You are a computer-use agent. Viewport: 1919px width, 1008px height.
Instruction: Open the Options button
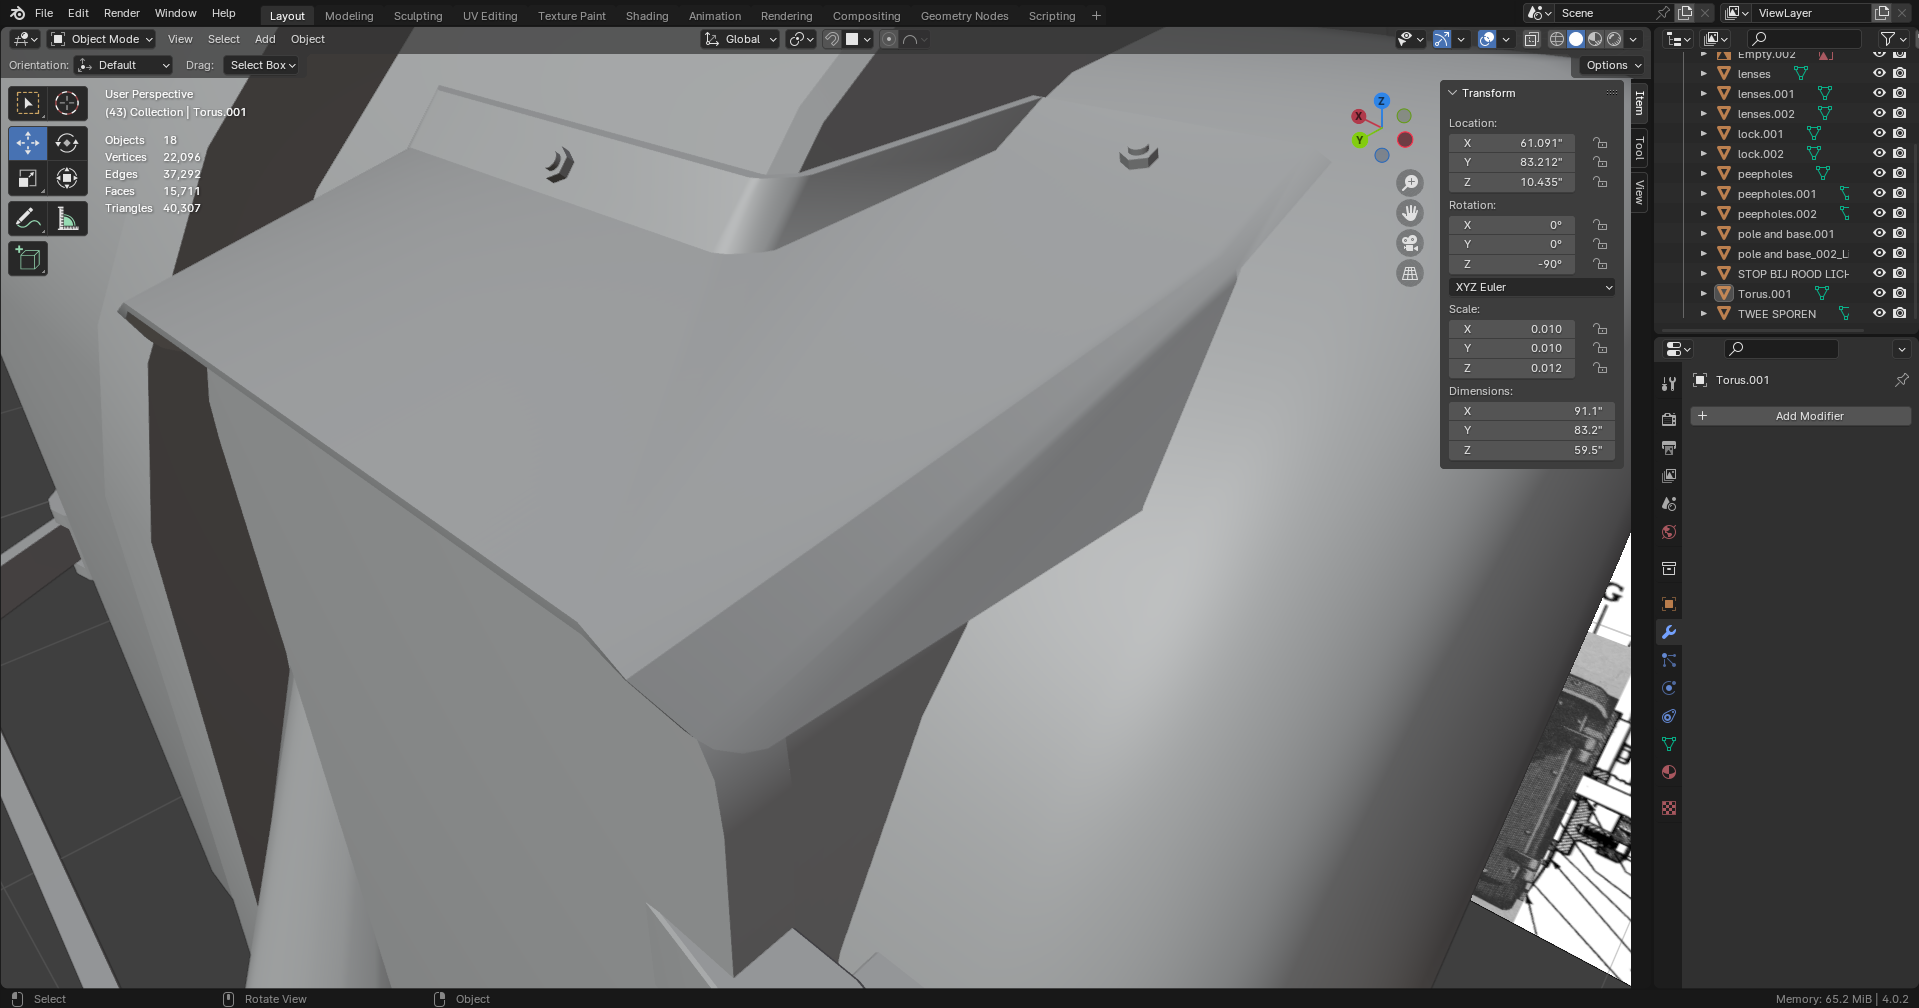(x=1612, y=65)
